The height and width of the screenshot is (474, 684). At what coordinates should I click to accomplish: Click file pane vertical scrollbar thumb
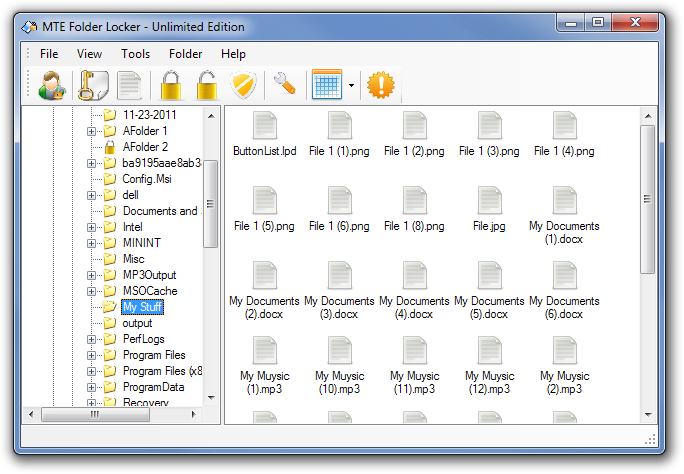[x=647, y=199]
